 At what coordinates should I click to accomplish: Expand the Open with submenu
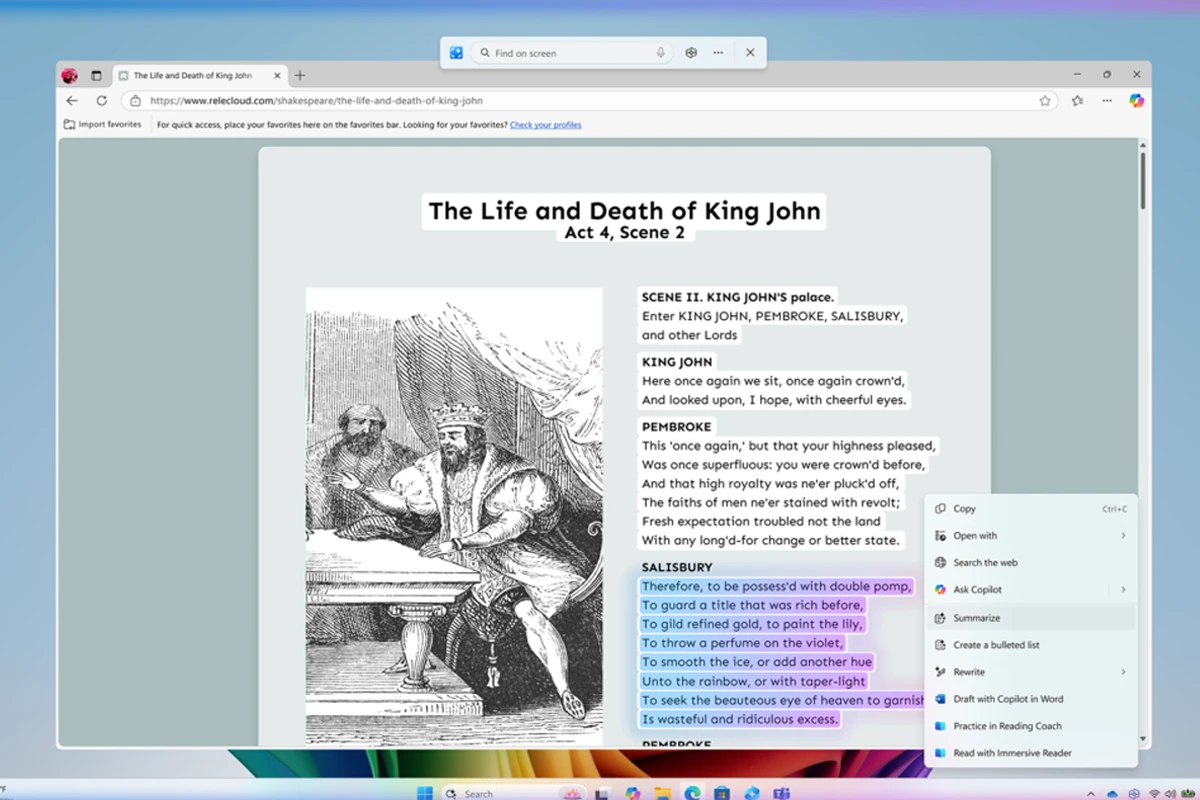tap(1031, 536)
